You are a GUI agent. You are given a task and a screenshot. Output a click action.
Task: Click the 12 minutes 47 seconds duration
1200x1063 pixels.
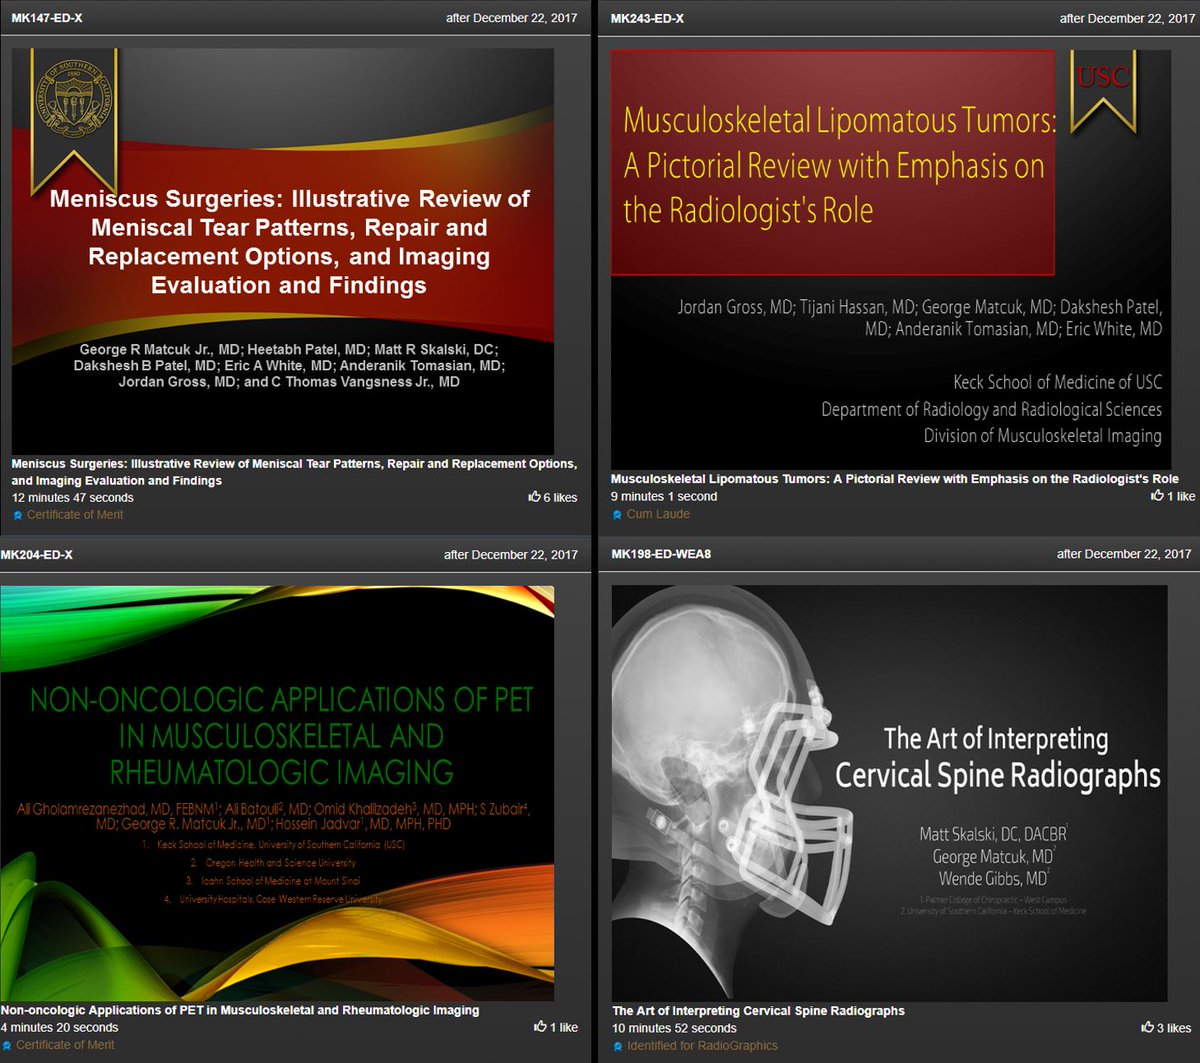coord(72,497)
